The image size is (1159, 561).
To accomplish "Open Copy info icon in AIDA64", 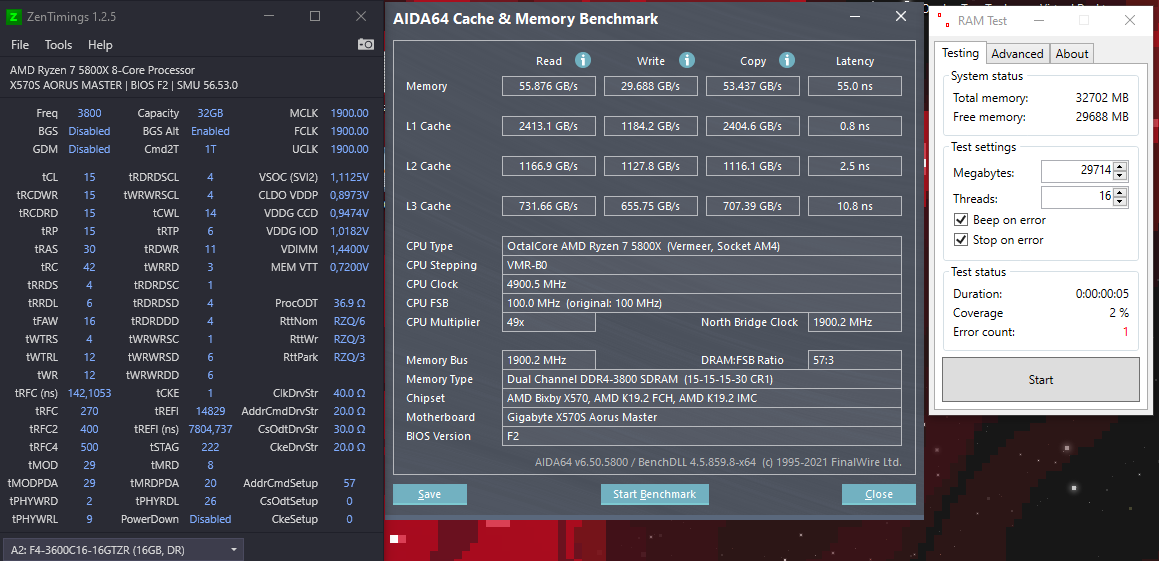I will 786,61.
